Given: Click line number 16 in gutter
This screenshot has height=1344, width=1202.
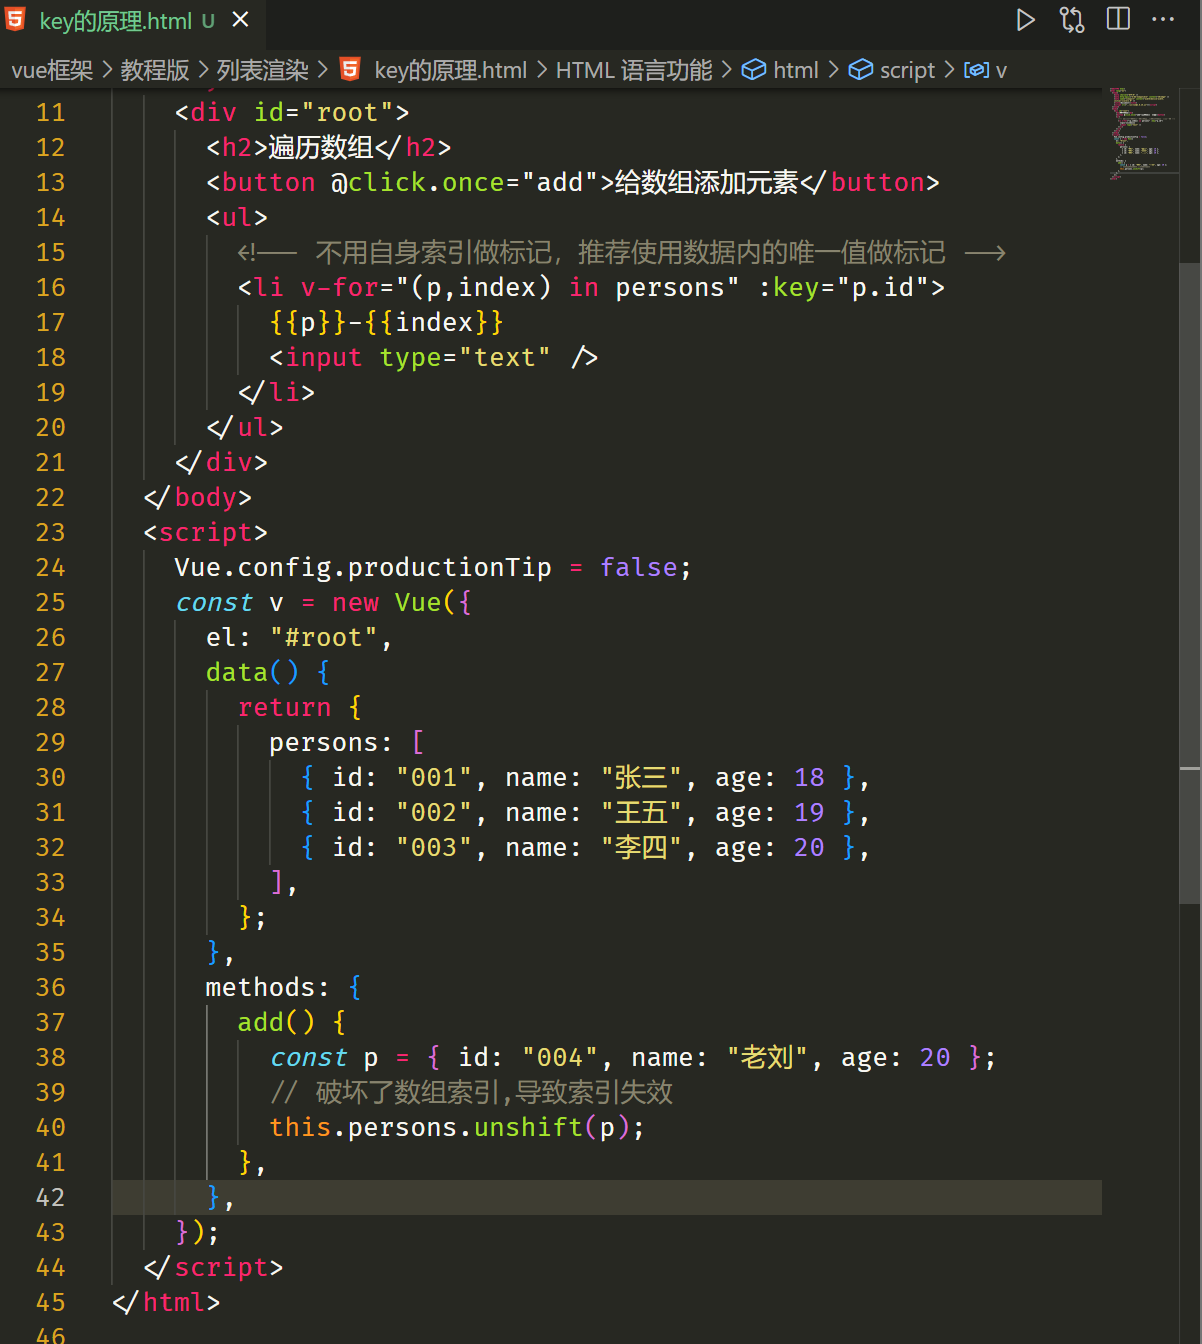Looking at the screenshot, I should (50, 287).
